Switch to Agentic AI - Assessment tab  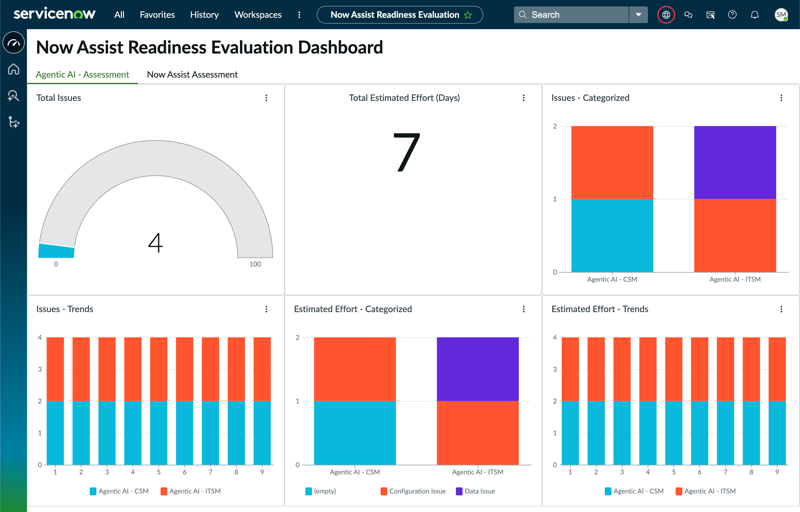coord(82,74)
